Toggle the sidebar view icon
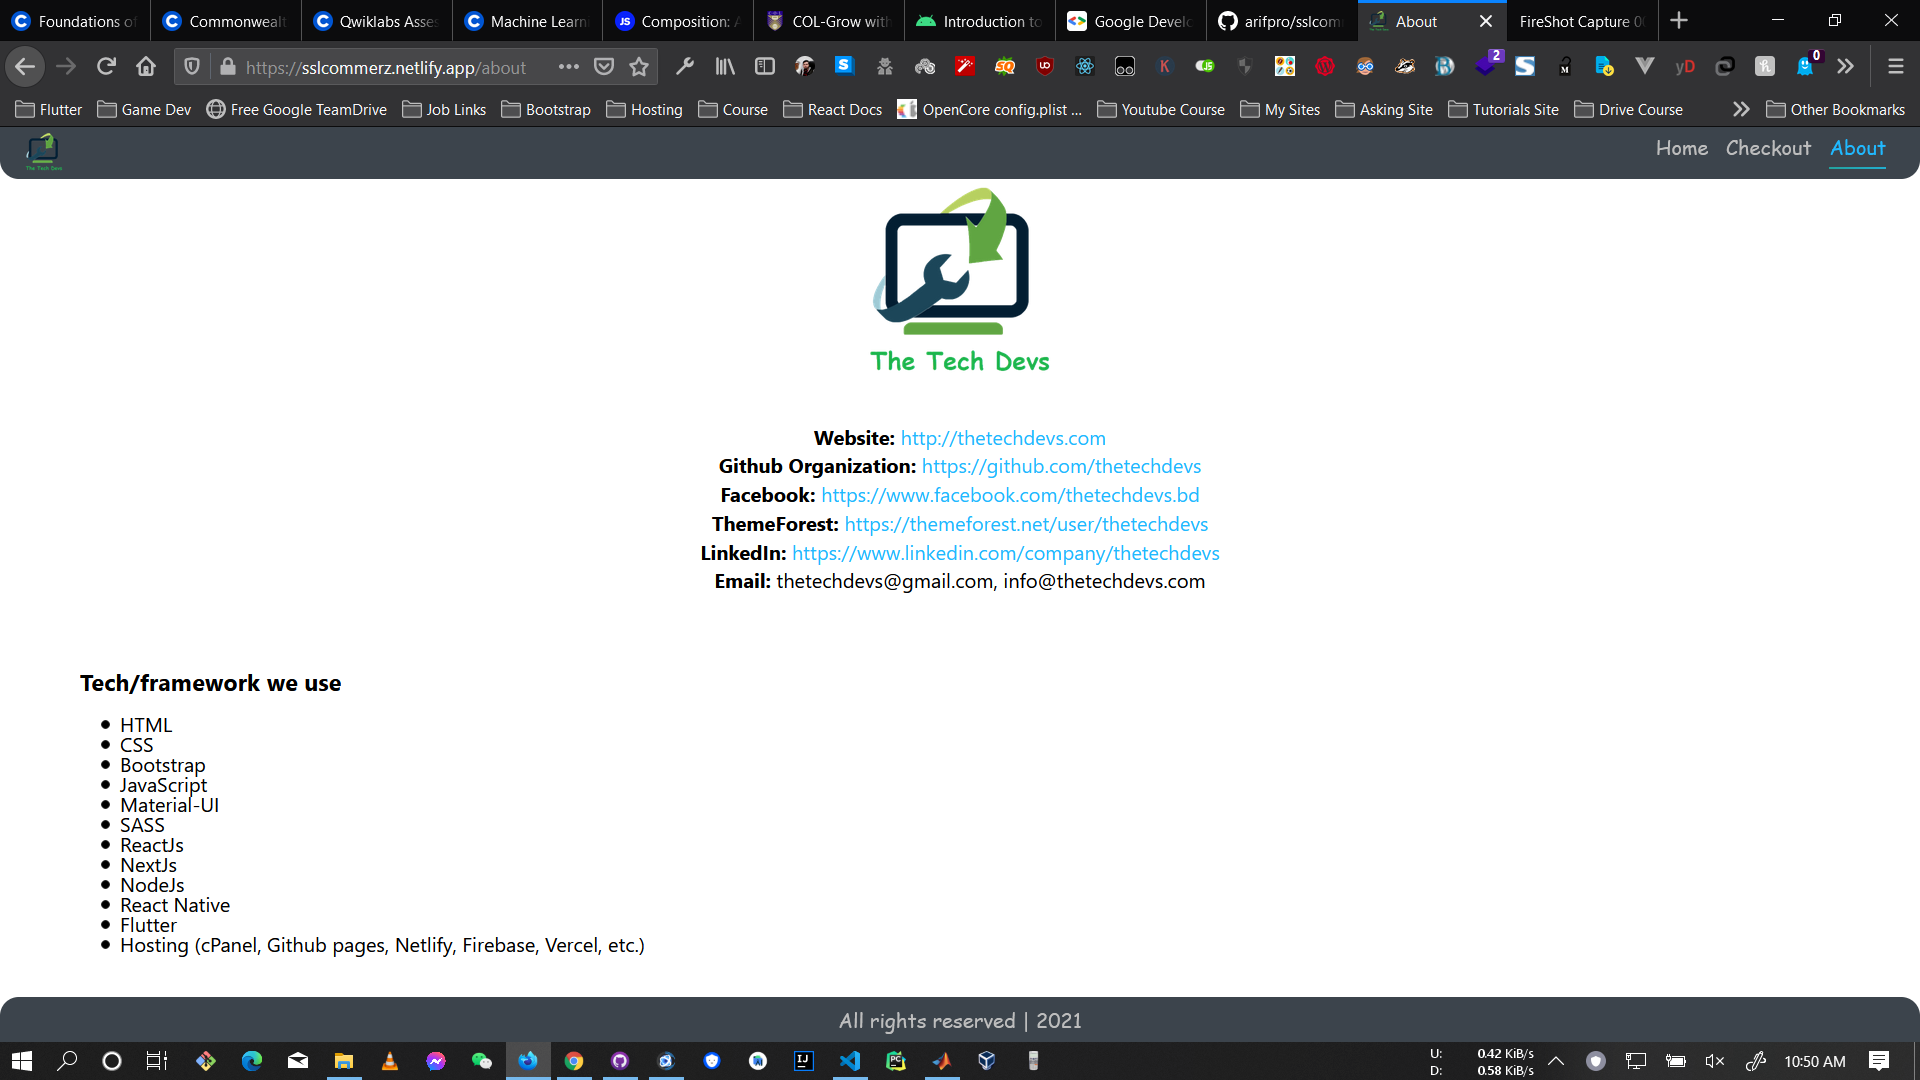Screen dimensions: 1920x1080 (x=765, y=67)
